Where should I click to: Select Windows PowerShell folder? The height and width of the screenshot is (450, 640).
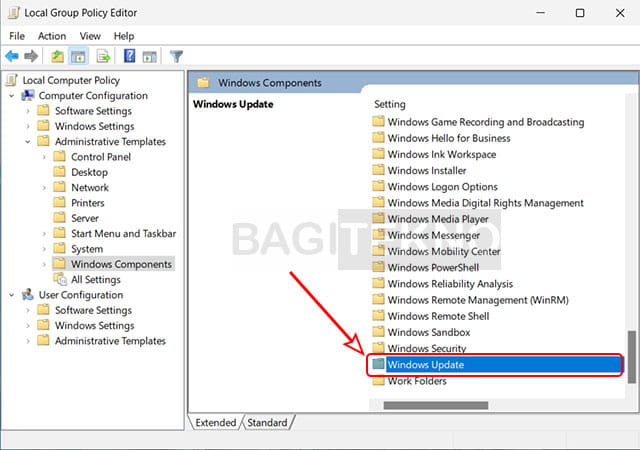433,267
